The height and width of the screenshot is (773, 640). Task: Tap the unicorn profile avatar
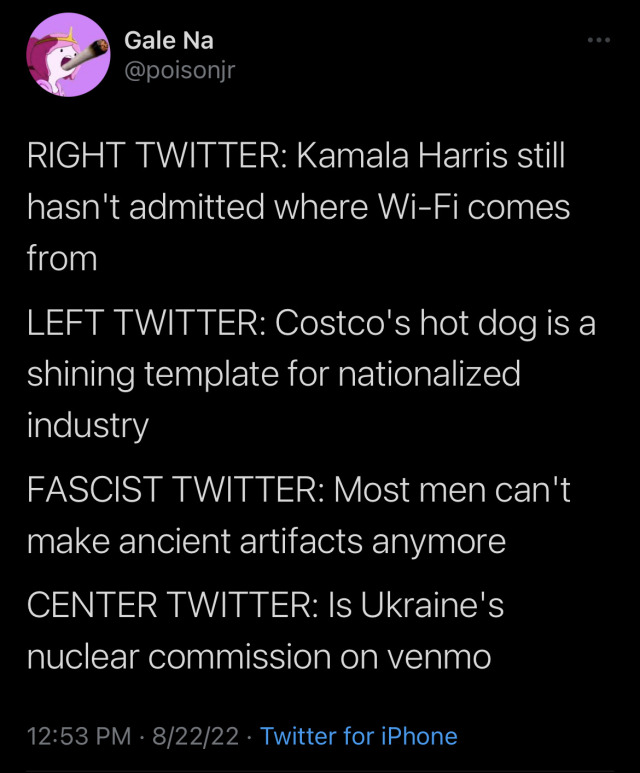coord(65,55)
